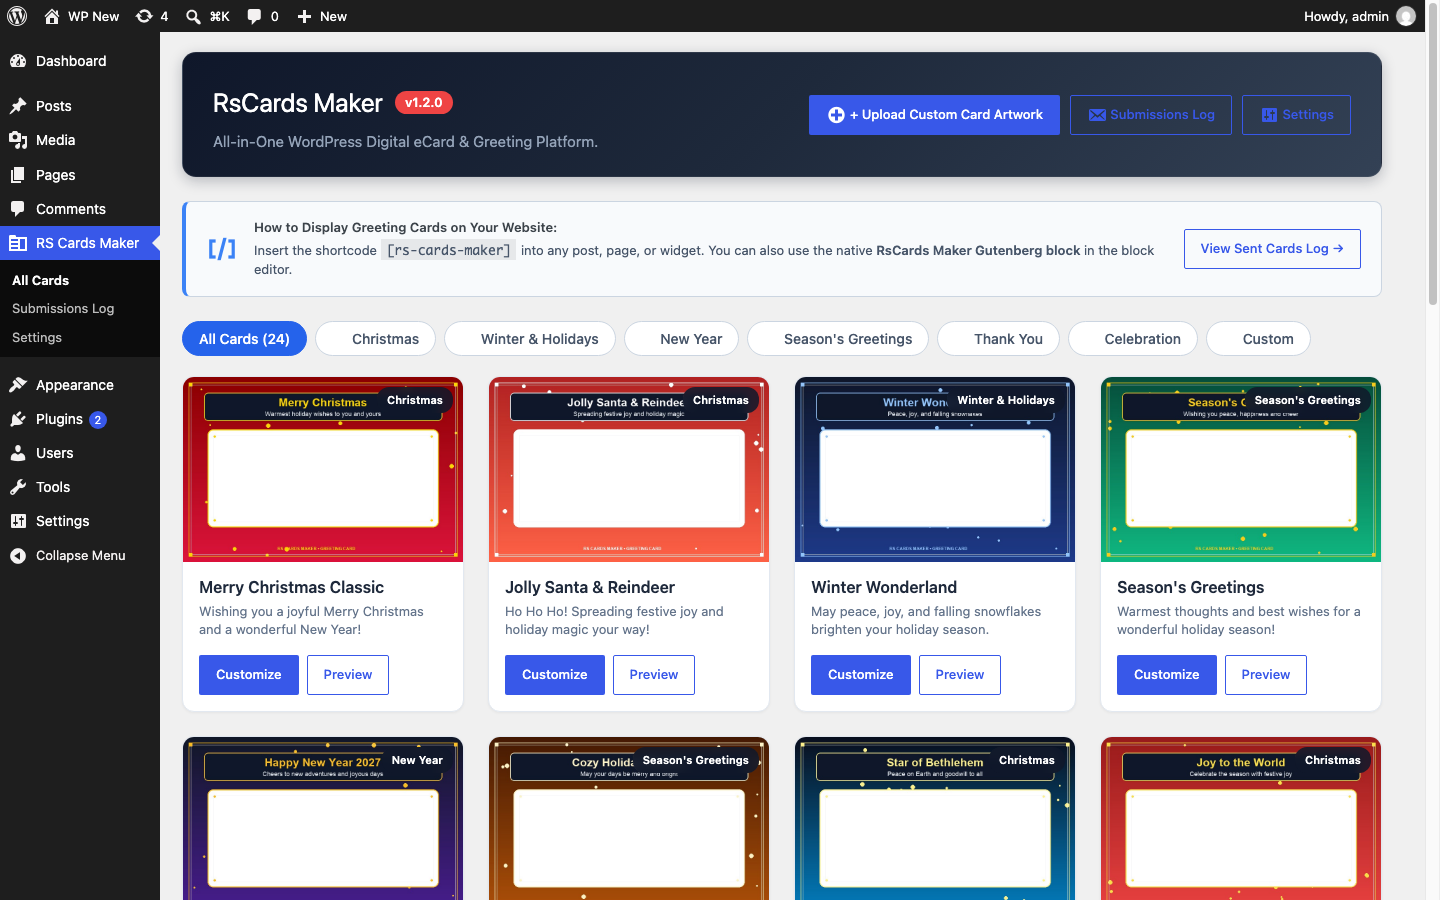The image size is (1440, 900).
Task: Filter cards by Thank You category
Action: [x=998, y=339]
